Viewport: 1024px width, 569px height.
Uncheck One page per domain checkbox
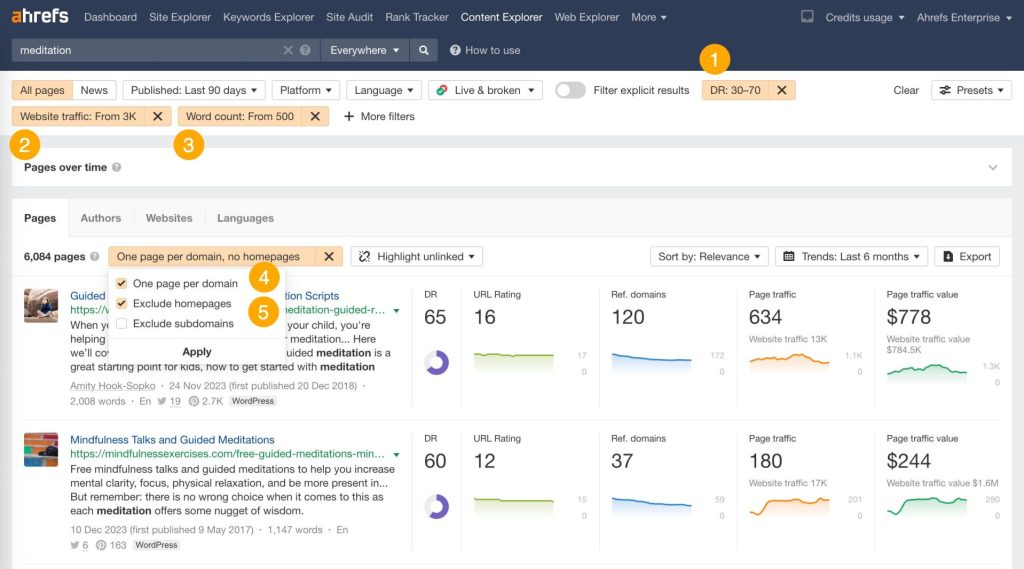coord(121,284)
